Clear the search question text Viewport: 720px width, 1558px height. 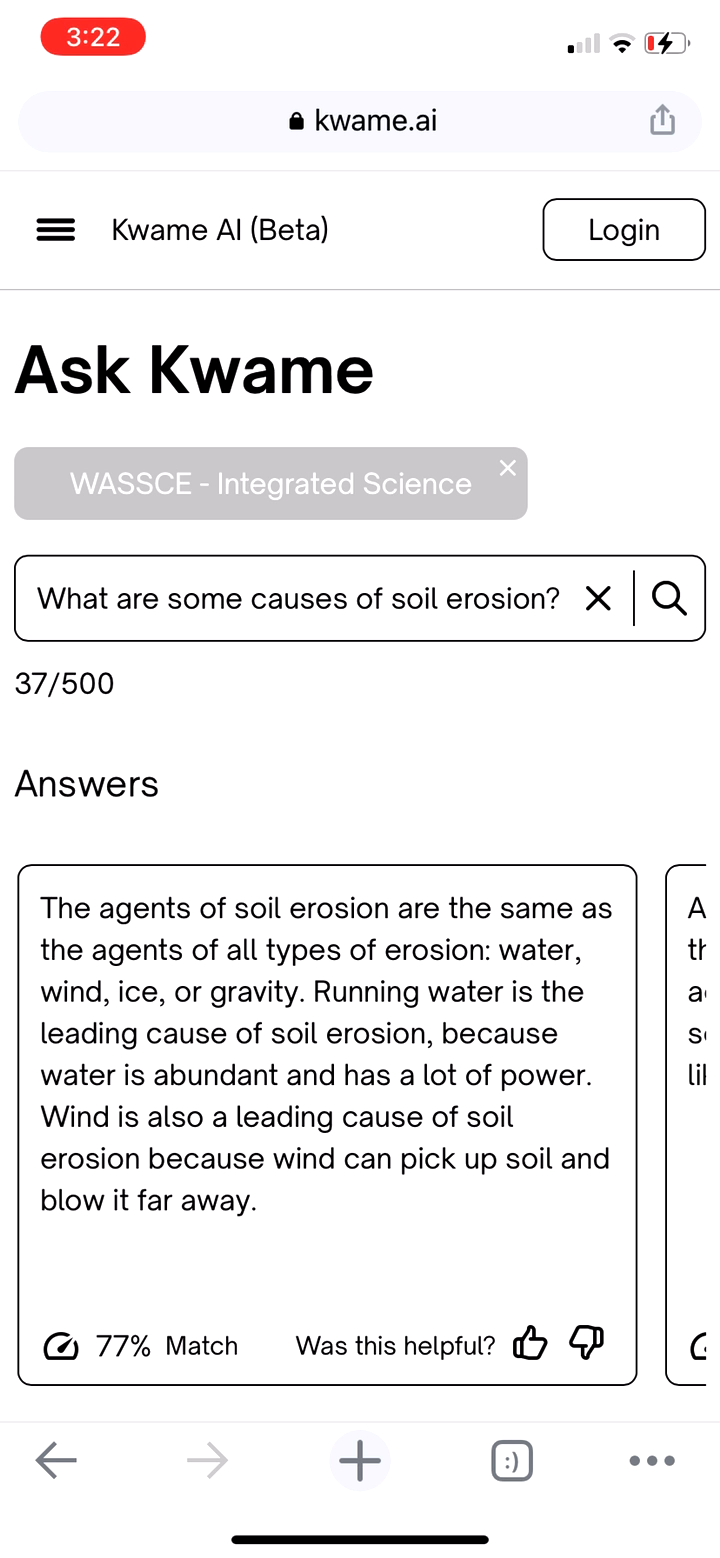tap(598, 598)
